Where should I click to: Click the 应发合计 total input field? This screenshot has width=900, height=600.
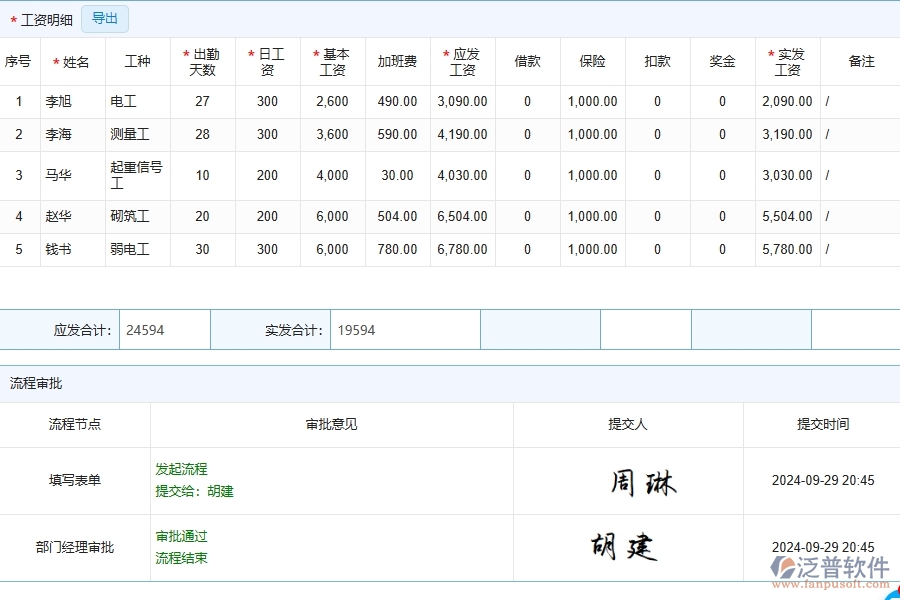pos(163,329)
